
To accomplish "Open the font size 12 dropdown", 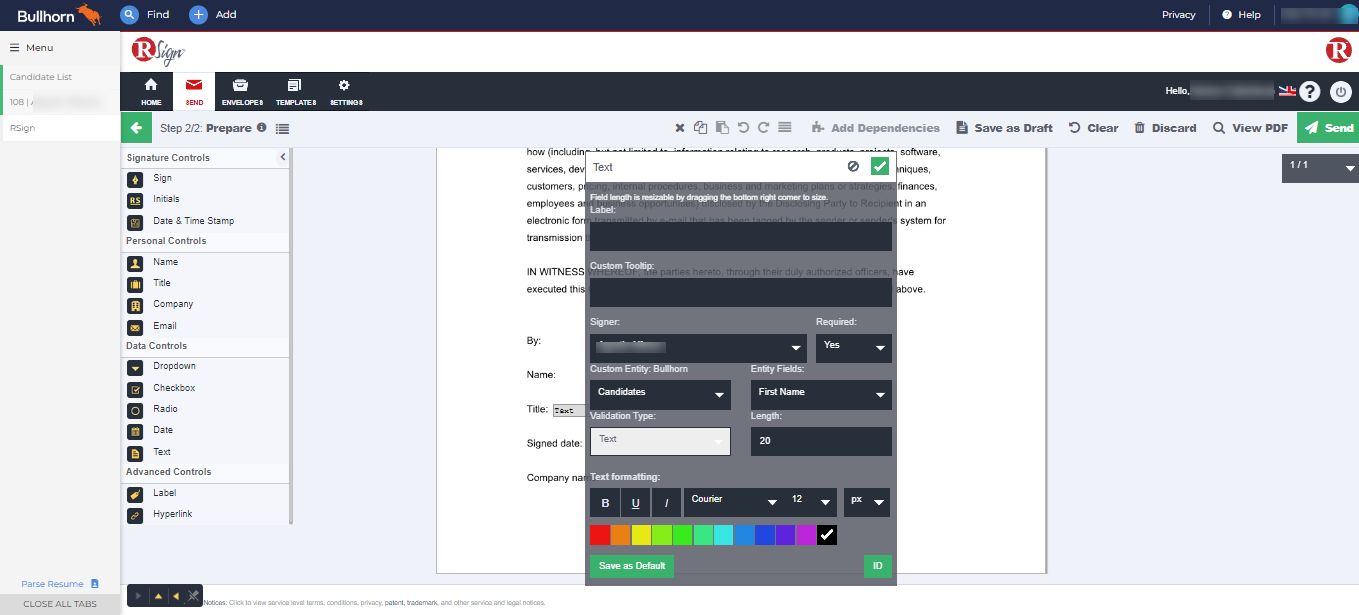I will coord(811,502).
